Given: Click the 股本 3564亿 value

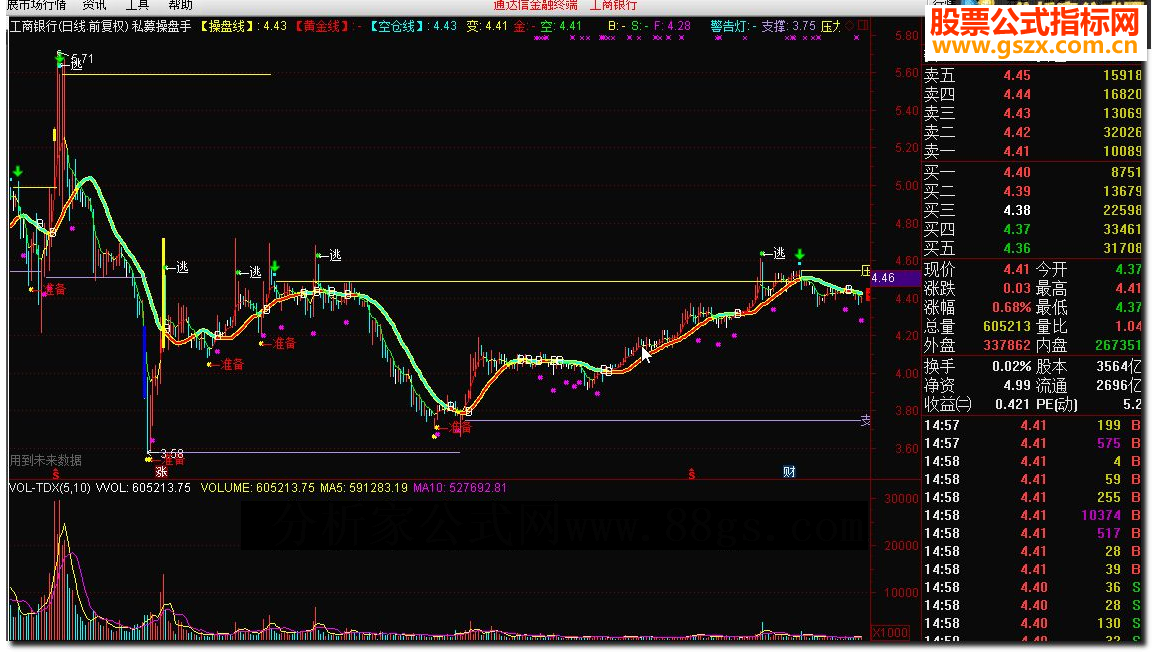Looking at the screenshot, I should coord(1119,367).
